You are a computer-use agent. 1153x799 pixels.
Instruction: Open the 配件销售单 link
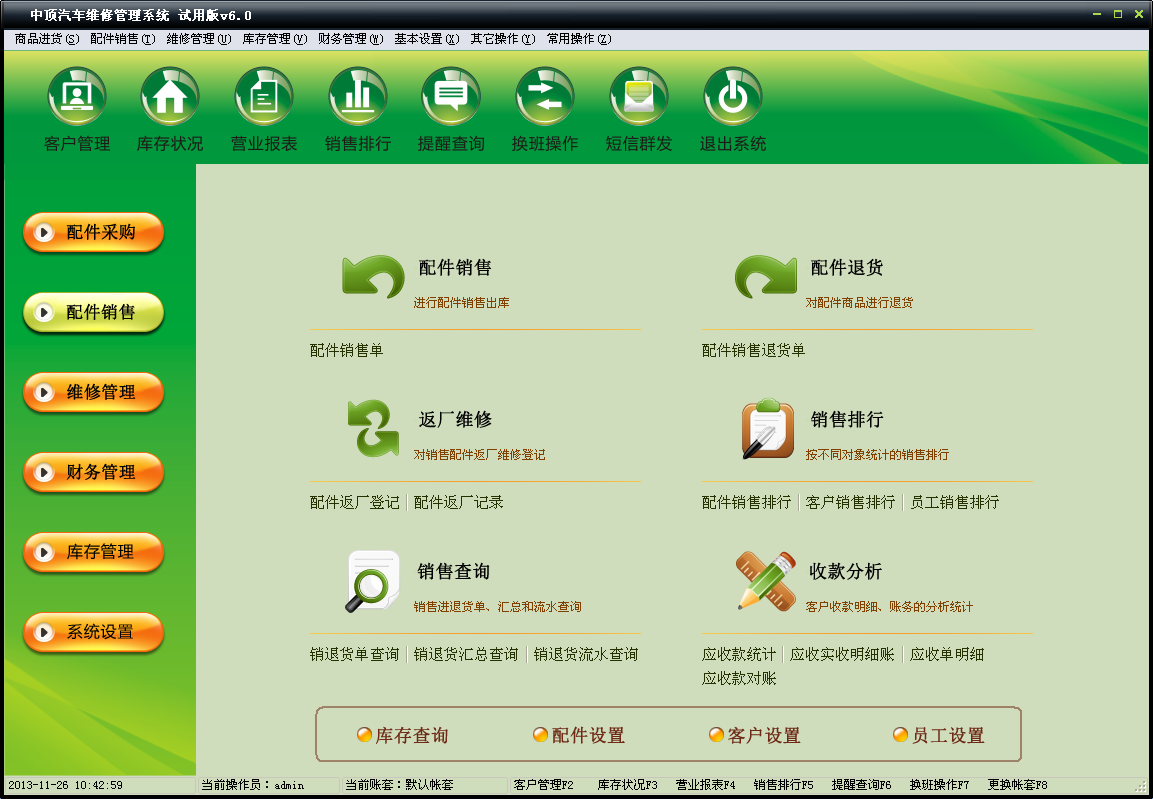click(346, 351)
